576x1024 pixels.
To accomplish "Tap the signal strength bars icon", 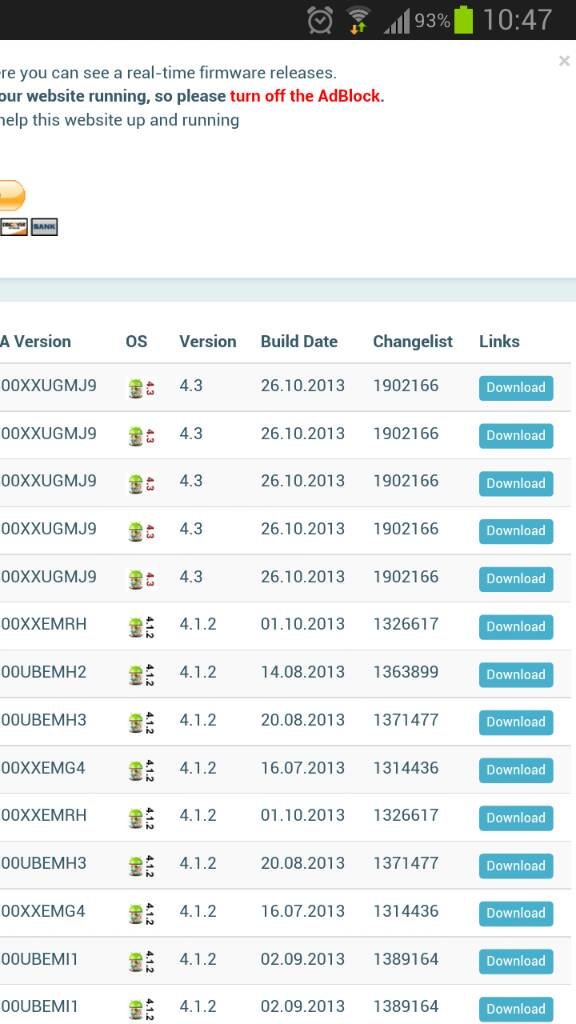I will tap(397, 21).
